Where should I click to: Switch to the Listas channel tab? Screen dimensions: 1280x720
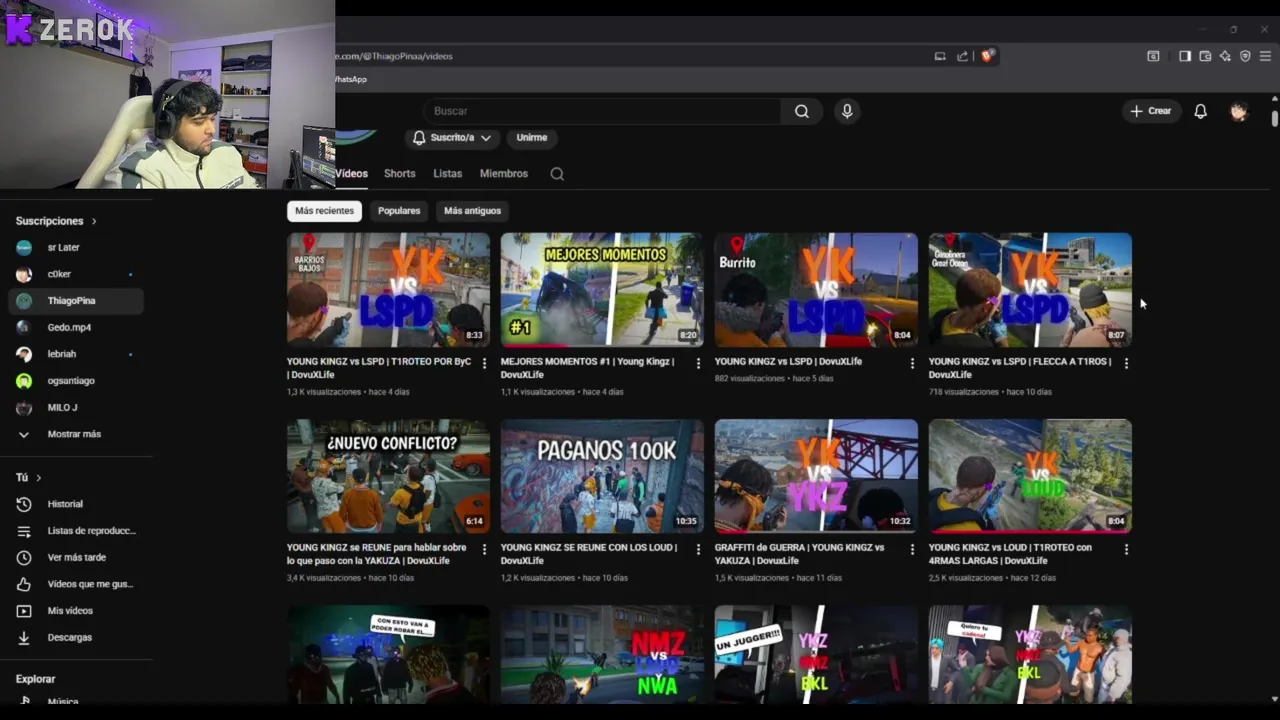(x=447, y=174)
